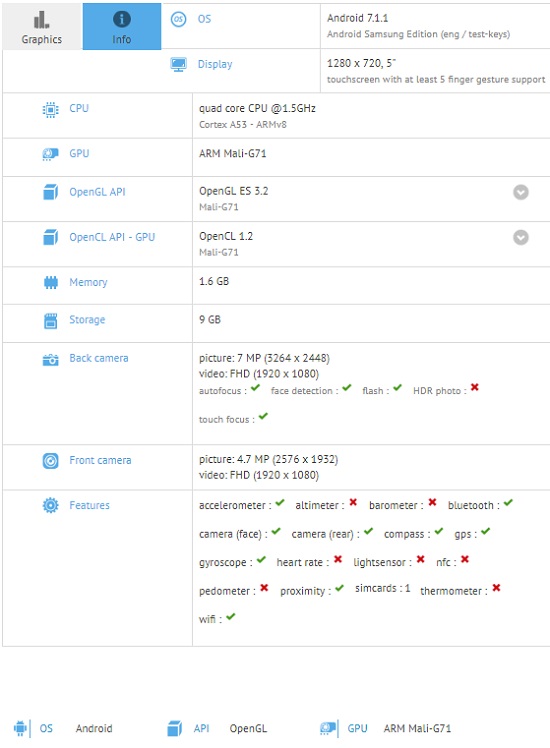Click the Memory chip icon

point(51,282)
